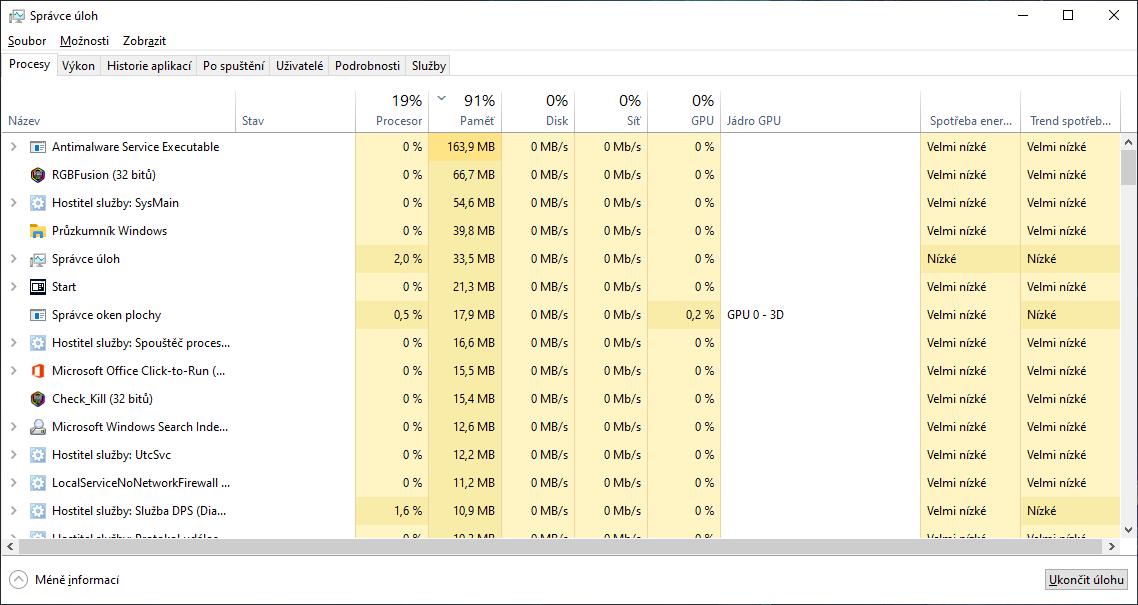Open the Služby tab
The width and height of the screenshot is (1138, 605).
(428, 66)
